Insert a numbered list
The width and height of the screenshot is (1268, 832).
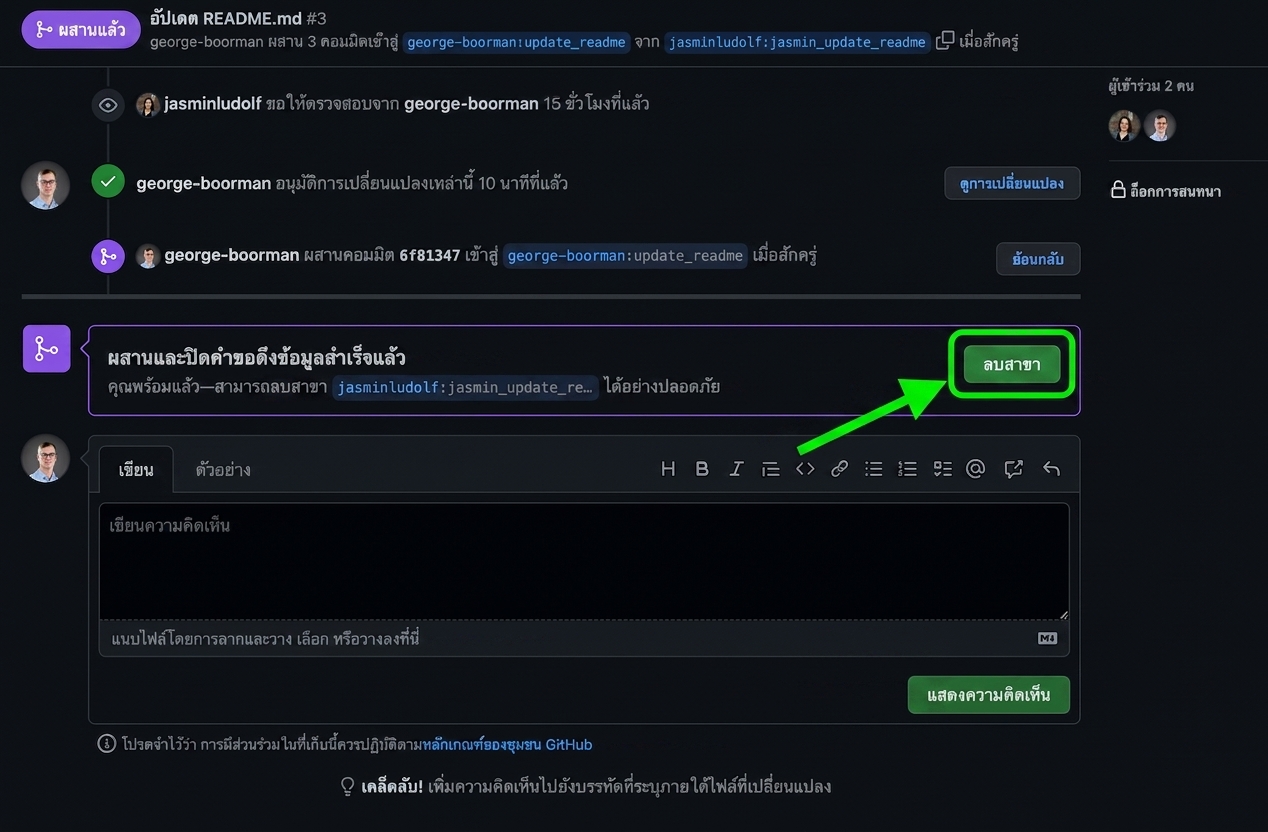(908, 469)
